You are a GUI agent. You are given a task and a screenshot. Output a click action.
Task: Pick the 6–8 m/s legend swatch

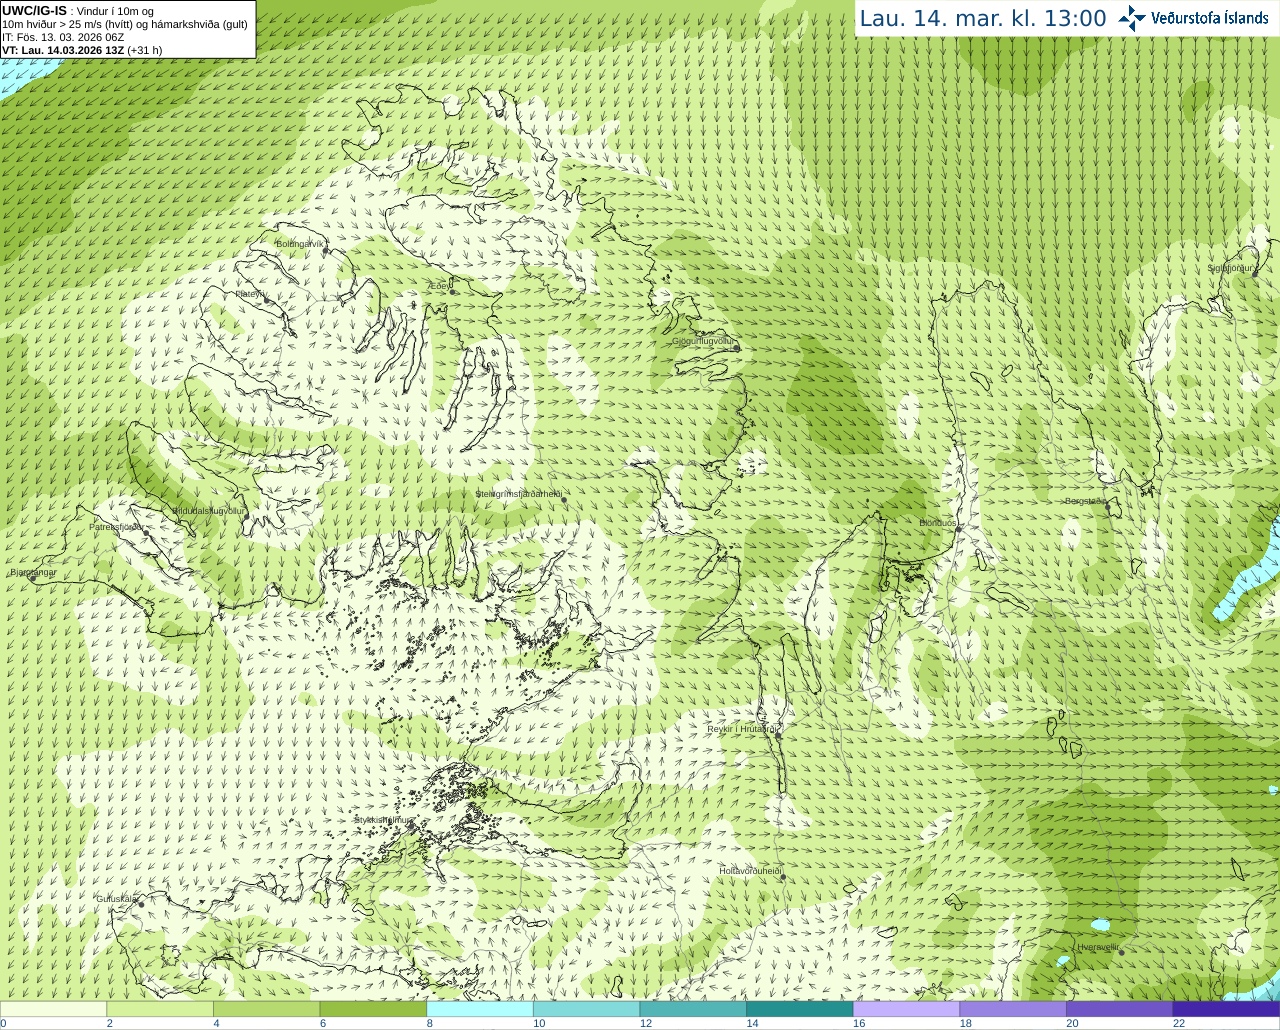(373, 1009)
